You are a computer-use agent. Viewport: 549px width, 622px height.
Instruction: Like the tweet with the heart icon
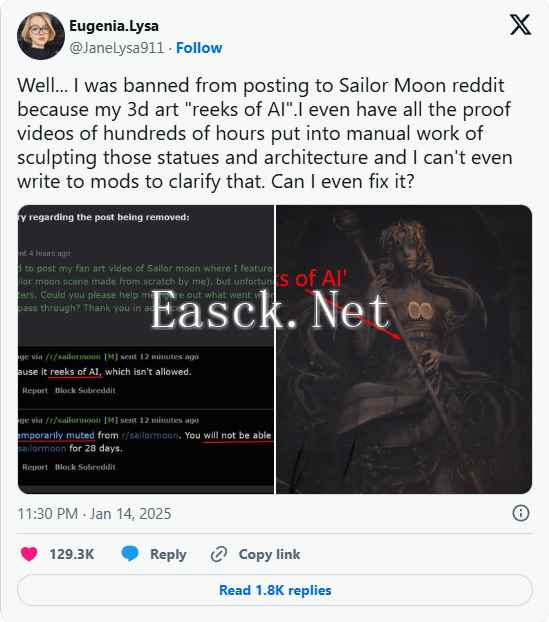pos(29,554)
